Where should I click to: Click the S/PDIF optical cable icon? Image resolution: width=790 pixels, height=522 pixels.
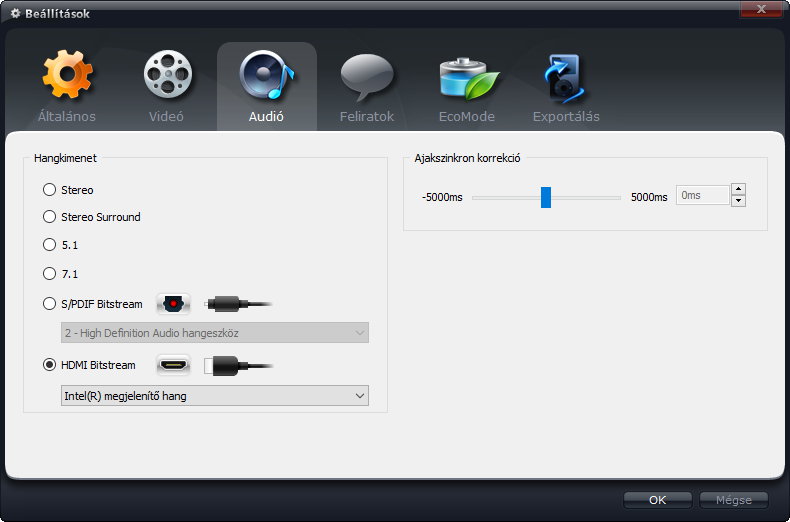[238, 304]
